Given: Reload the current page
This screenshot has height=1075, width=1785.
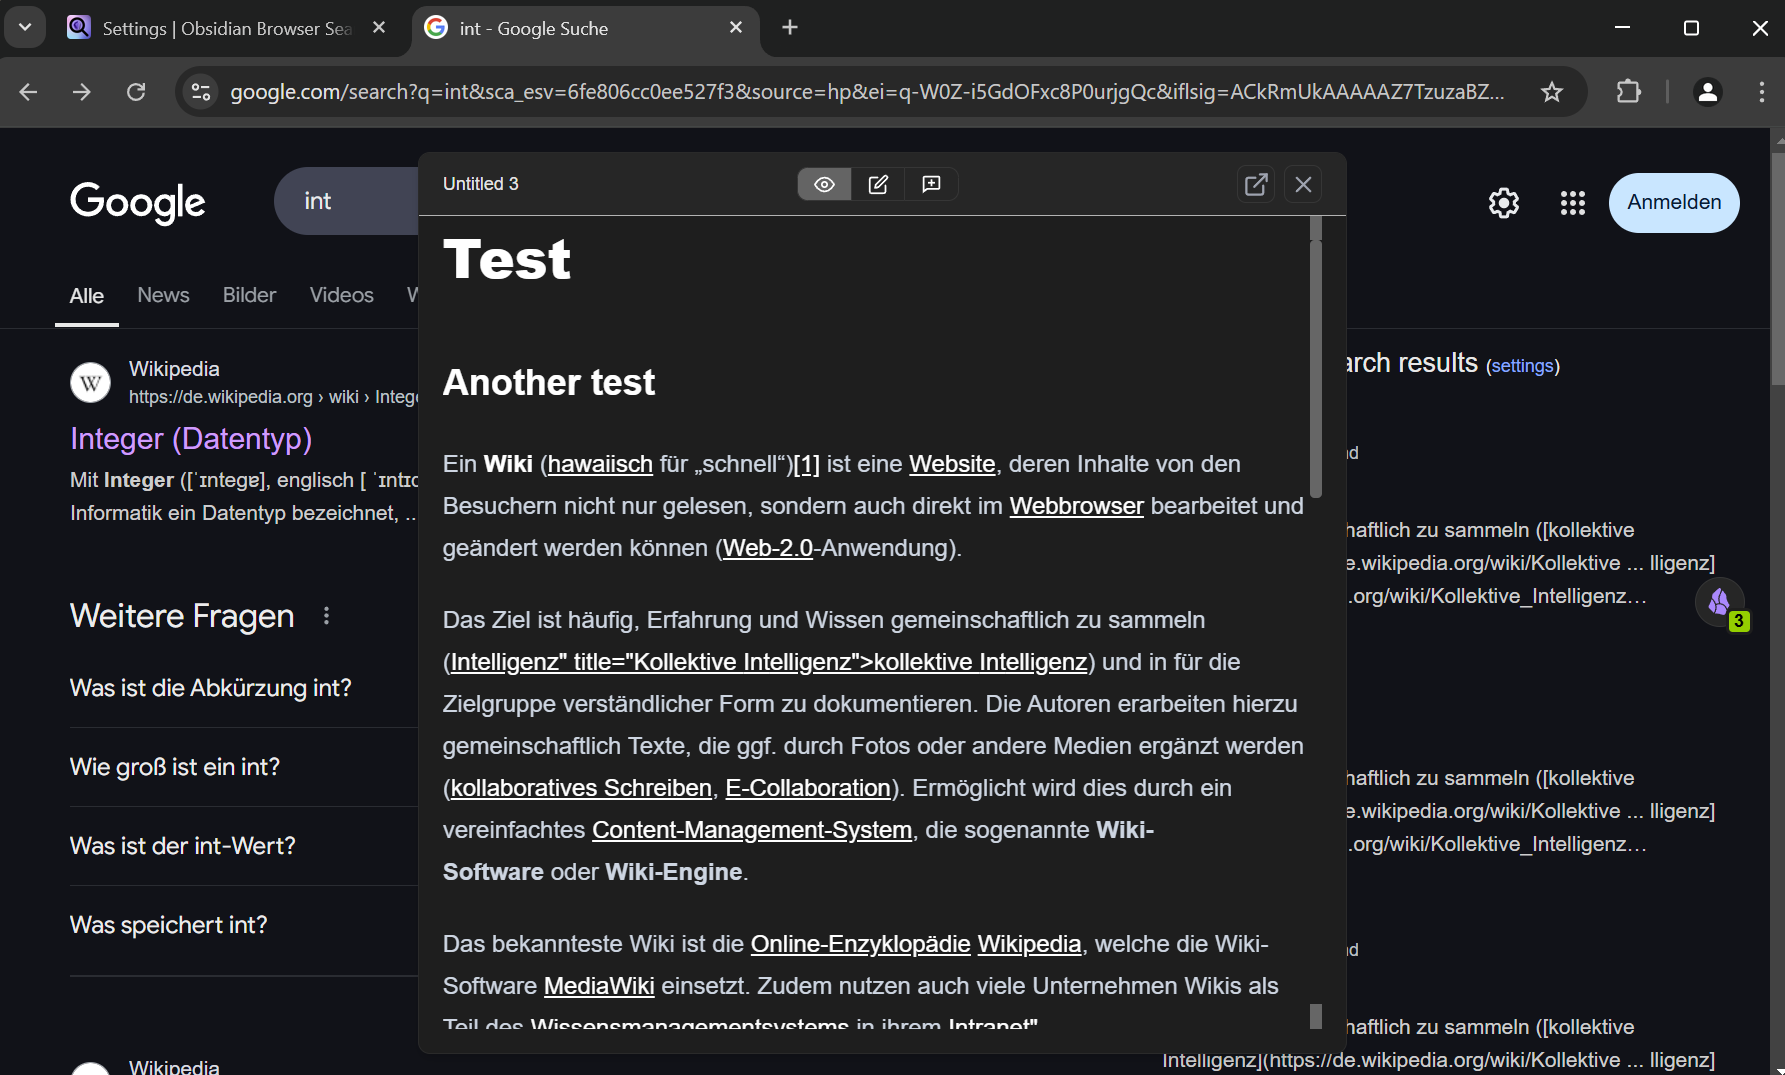Looking at the screenshot, I should click(x=136, y=92).
